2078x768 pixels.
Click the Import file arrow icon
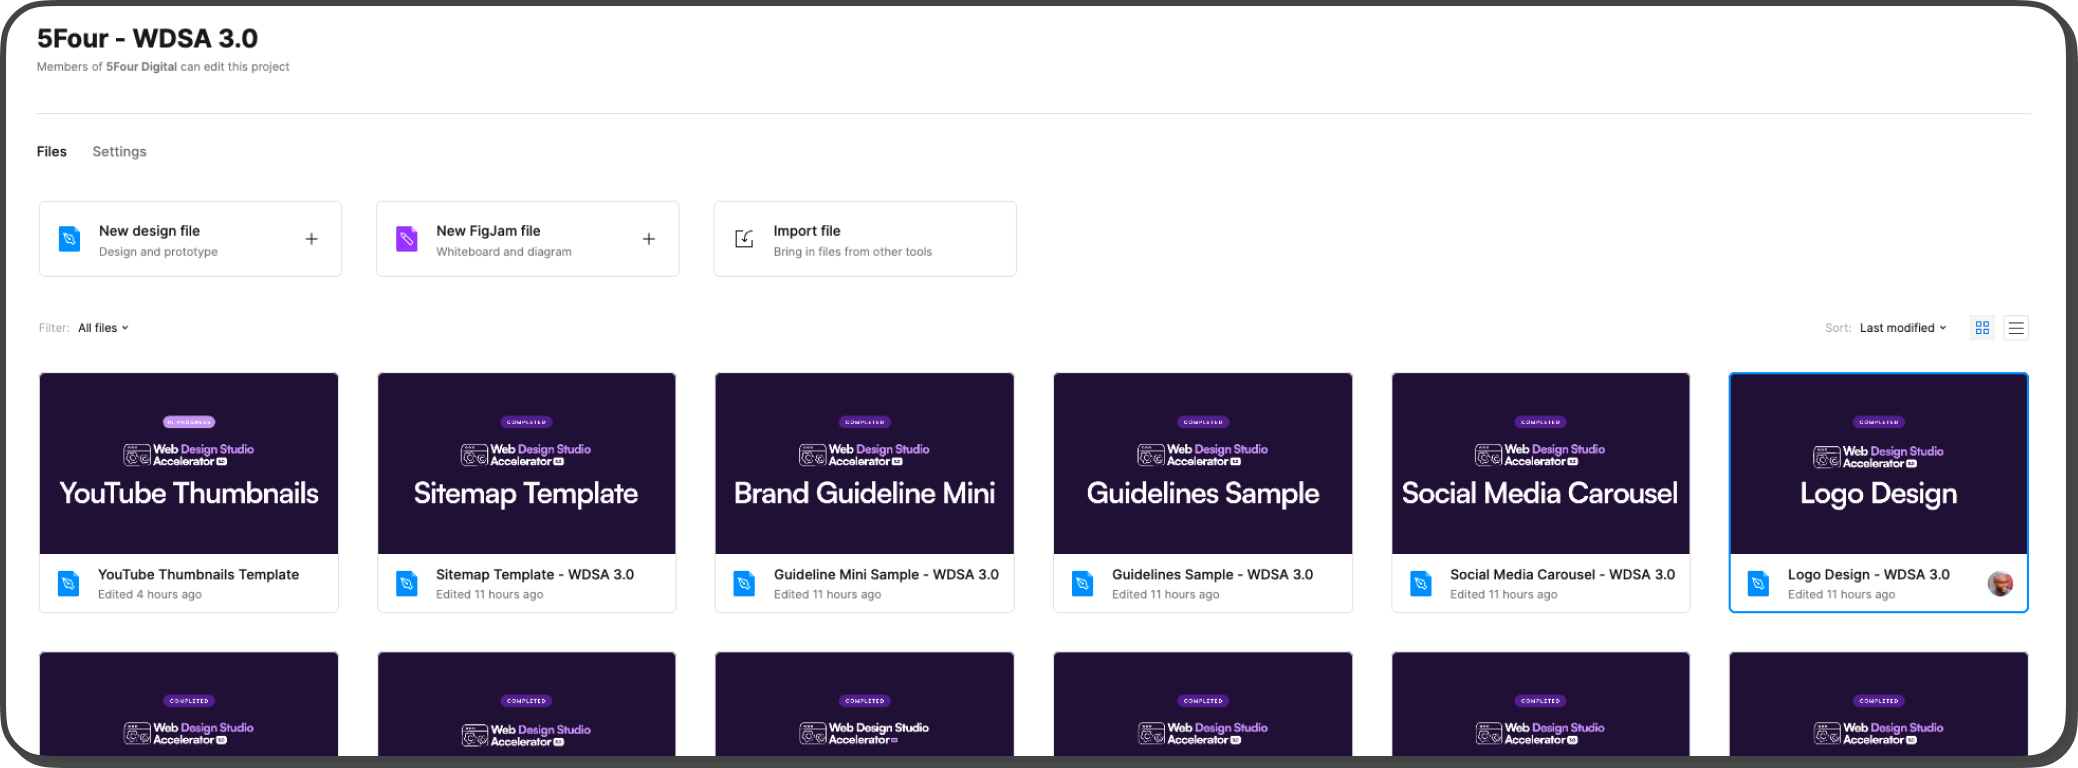[x=744, y=239]
